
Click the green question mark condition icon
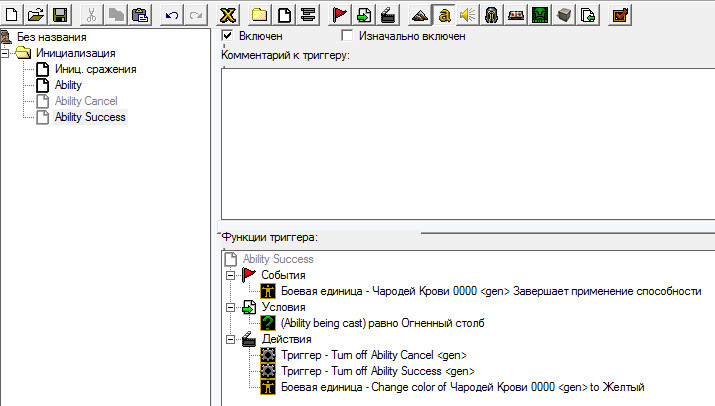point(268,323)
